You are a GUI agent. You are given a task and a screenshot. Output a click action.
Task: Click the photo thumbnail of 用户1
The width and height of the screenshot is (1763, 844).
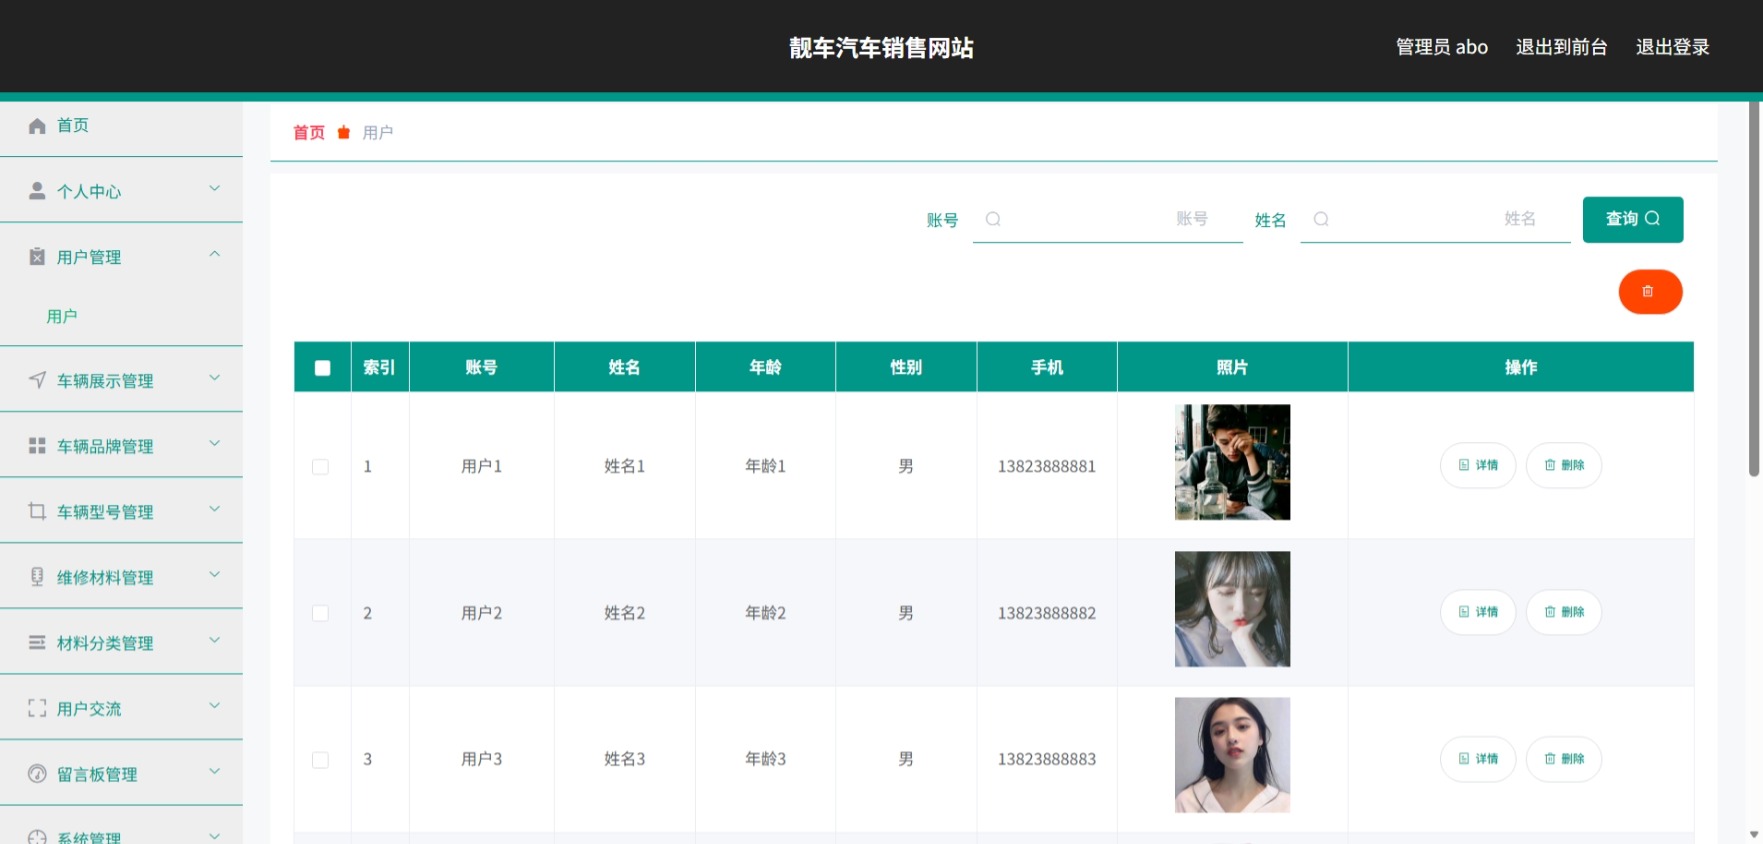(1232, 462)
